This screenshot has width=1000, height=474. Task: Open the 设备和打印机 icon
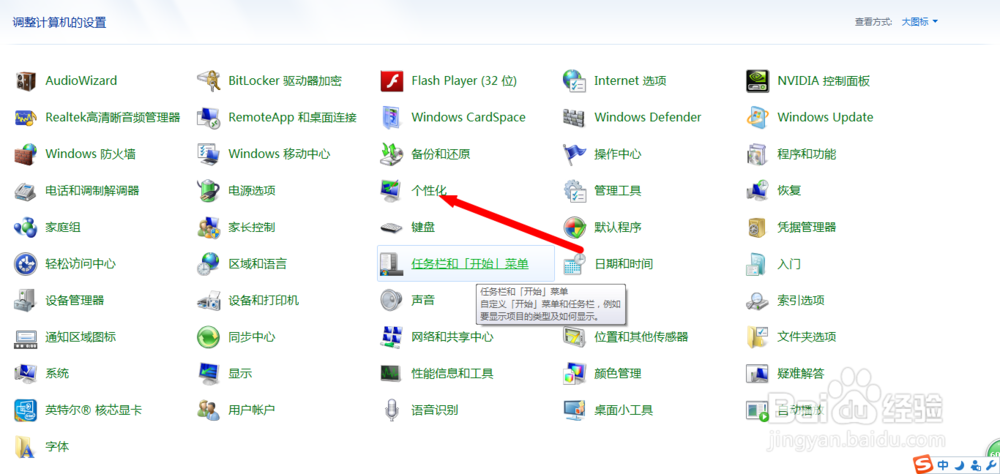pos(209,300)
